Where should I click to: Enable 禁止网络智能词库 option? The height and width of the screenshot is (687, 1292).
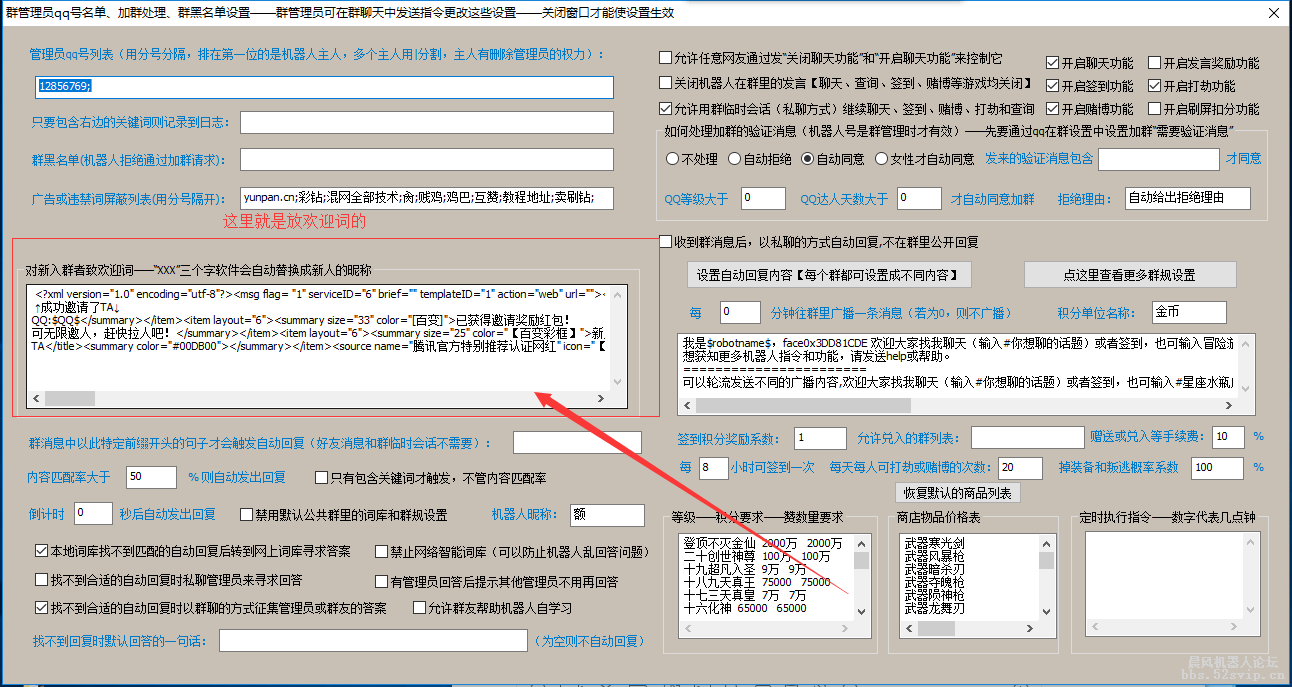click(x=381, y=552)
